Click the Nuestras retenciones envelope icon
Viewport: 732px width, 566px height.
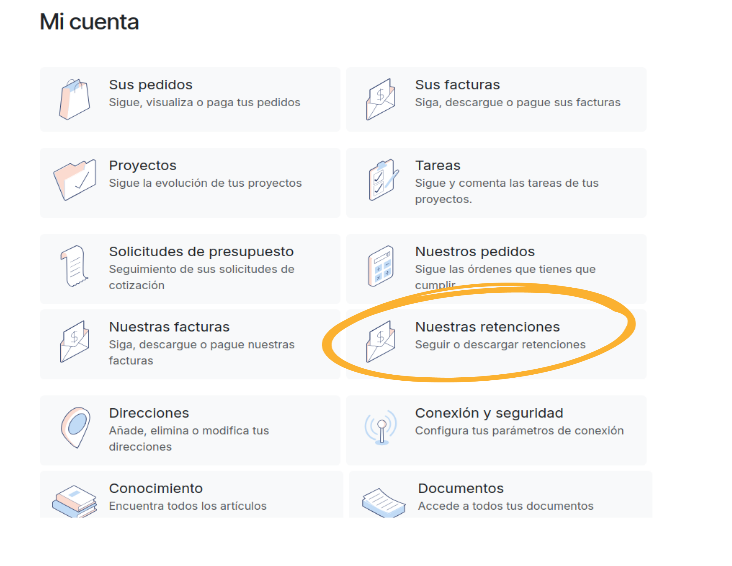pos(380,341)
